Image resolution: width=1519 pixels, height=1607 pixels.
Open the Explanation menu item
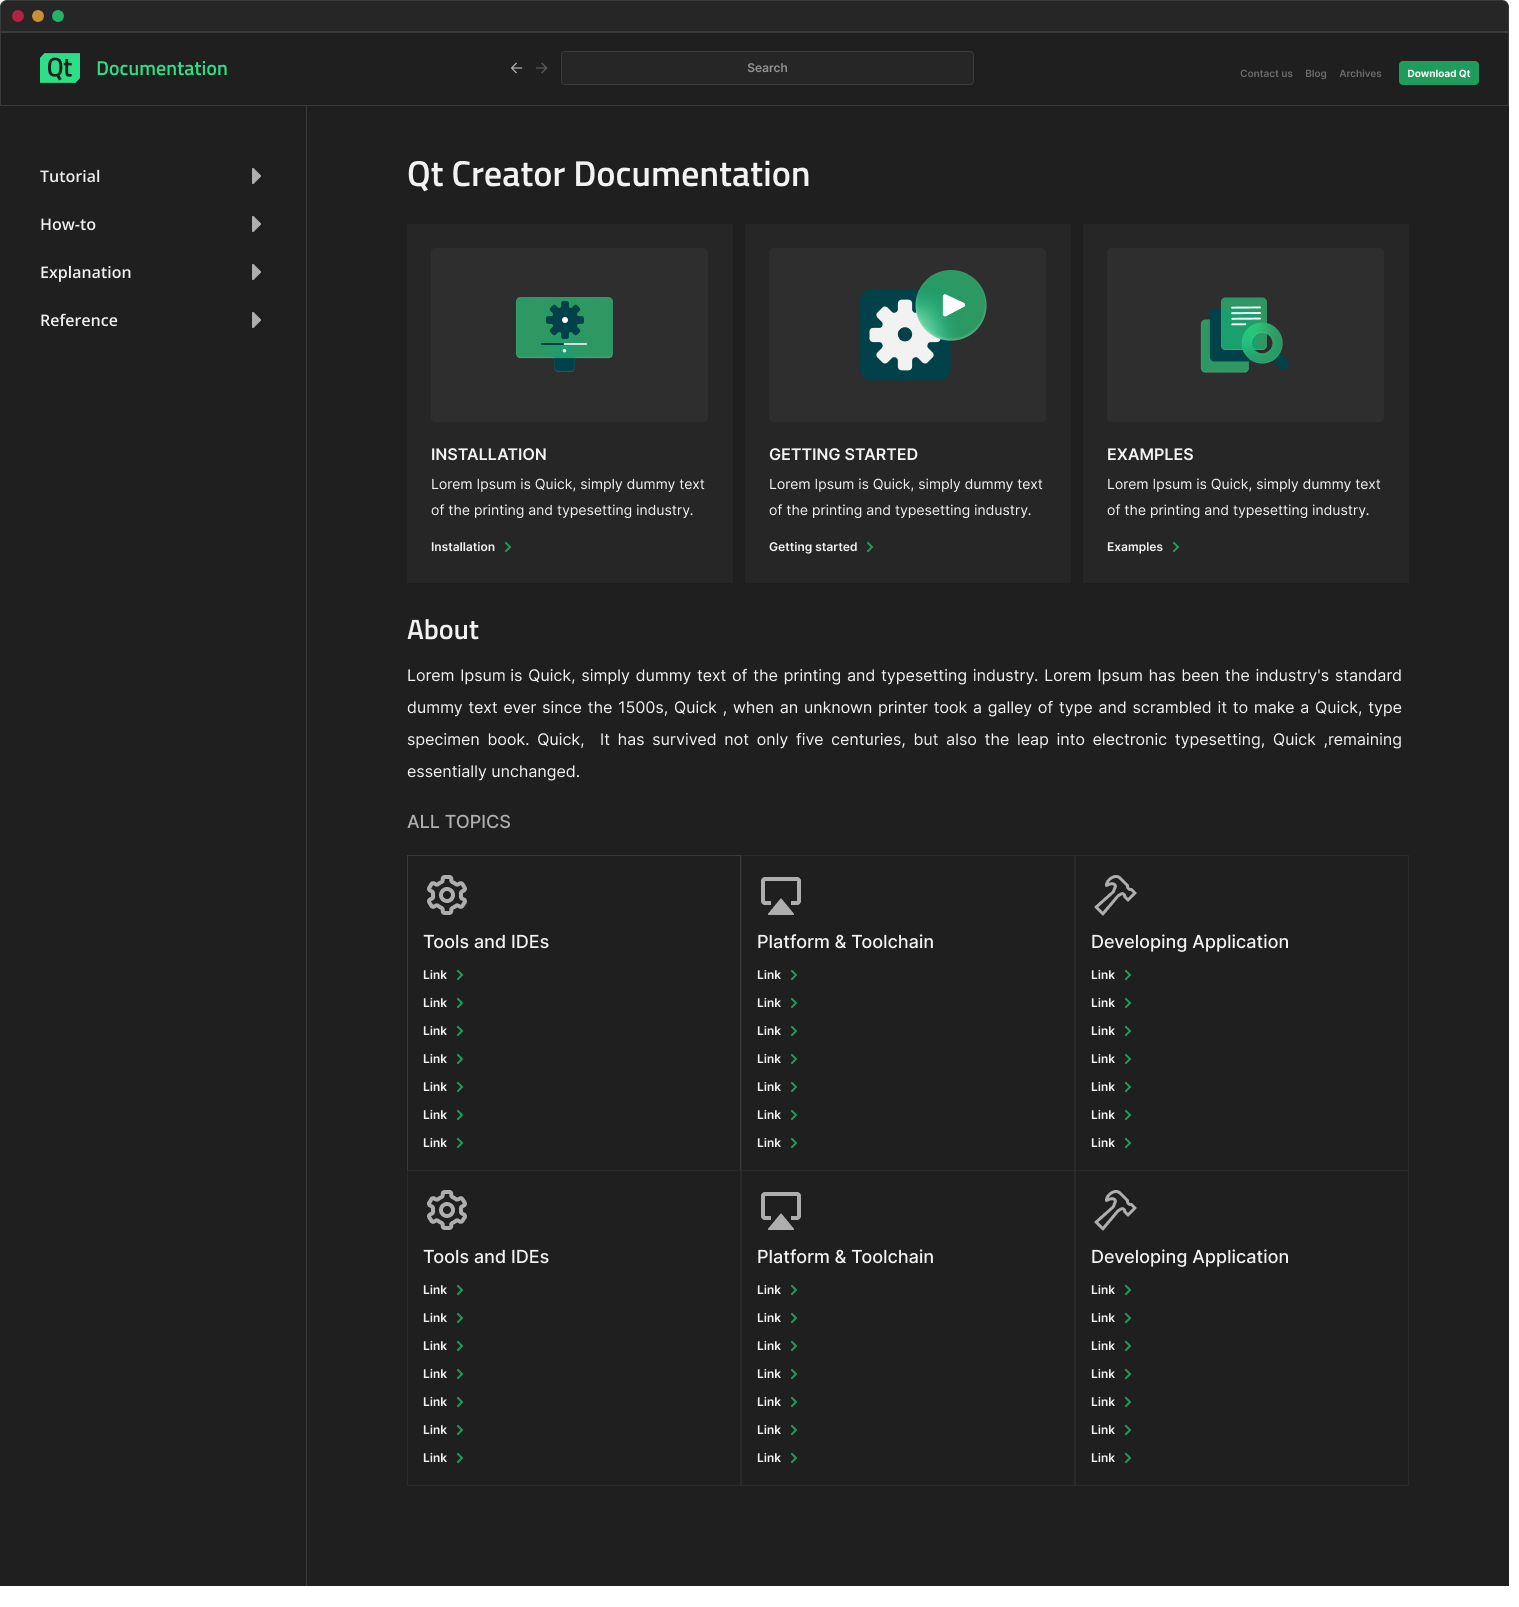coord(85,272)
